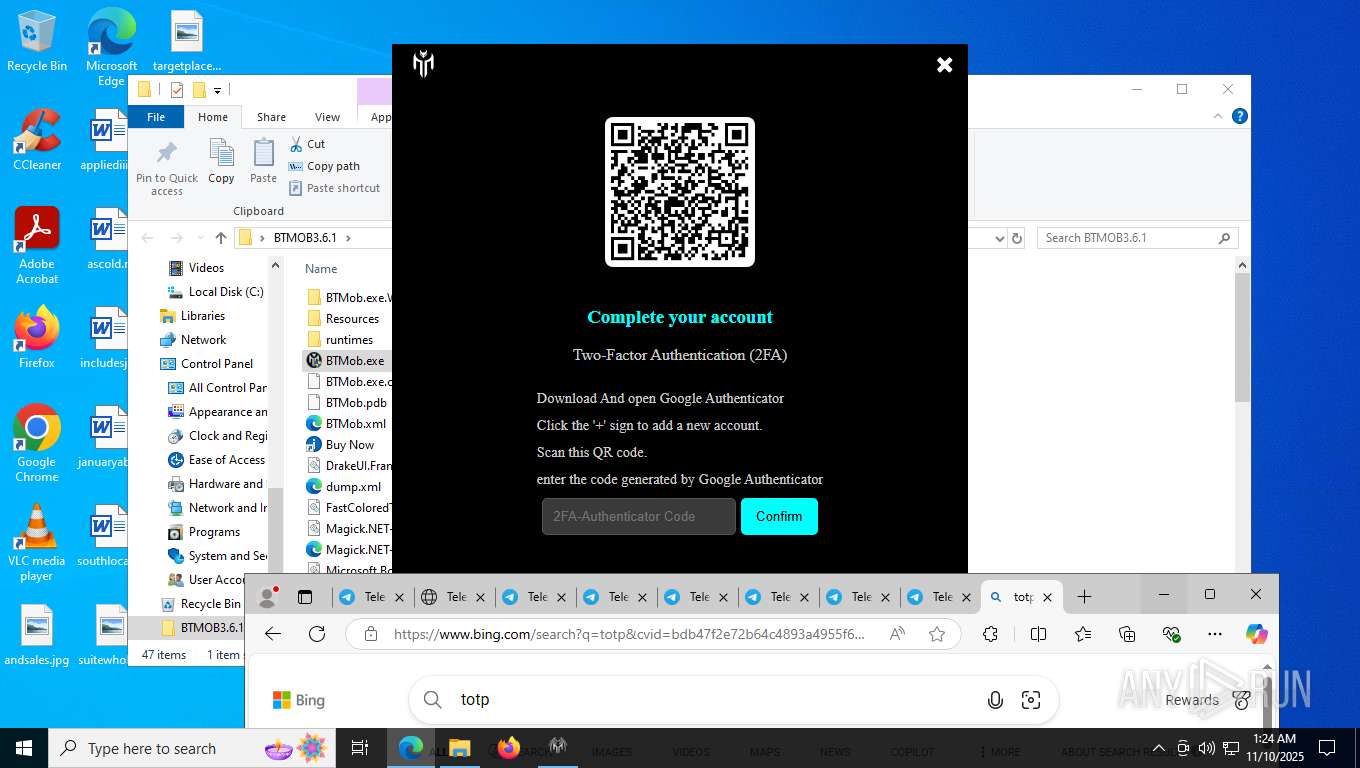The image size is (1360, 768).
Task: Click the 2FA-Authenticator Code input field
Action: pos(639,516)
